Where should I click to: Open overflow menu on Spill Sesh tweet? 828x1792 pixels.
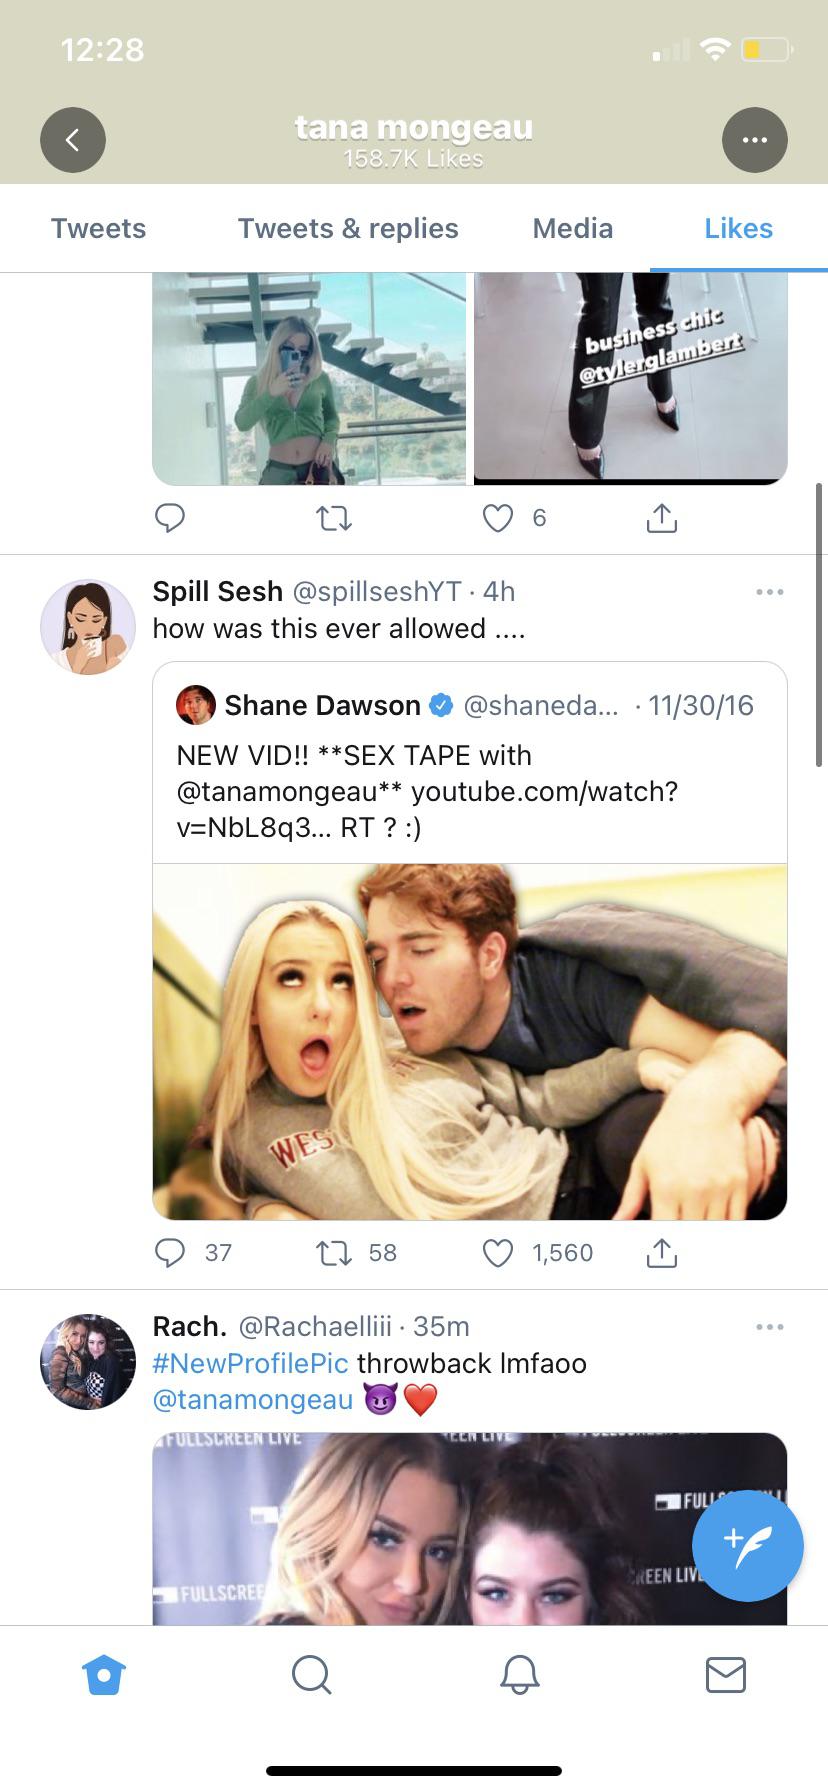point(769,592)
